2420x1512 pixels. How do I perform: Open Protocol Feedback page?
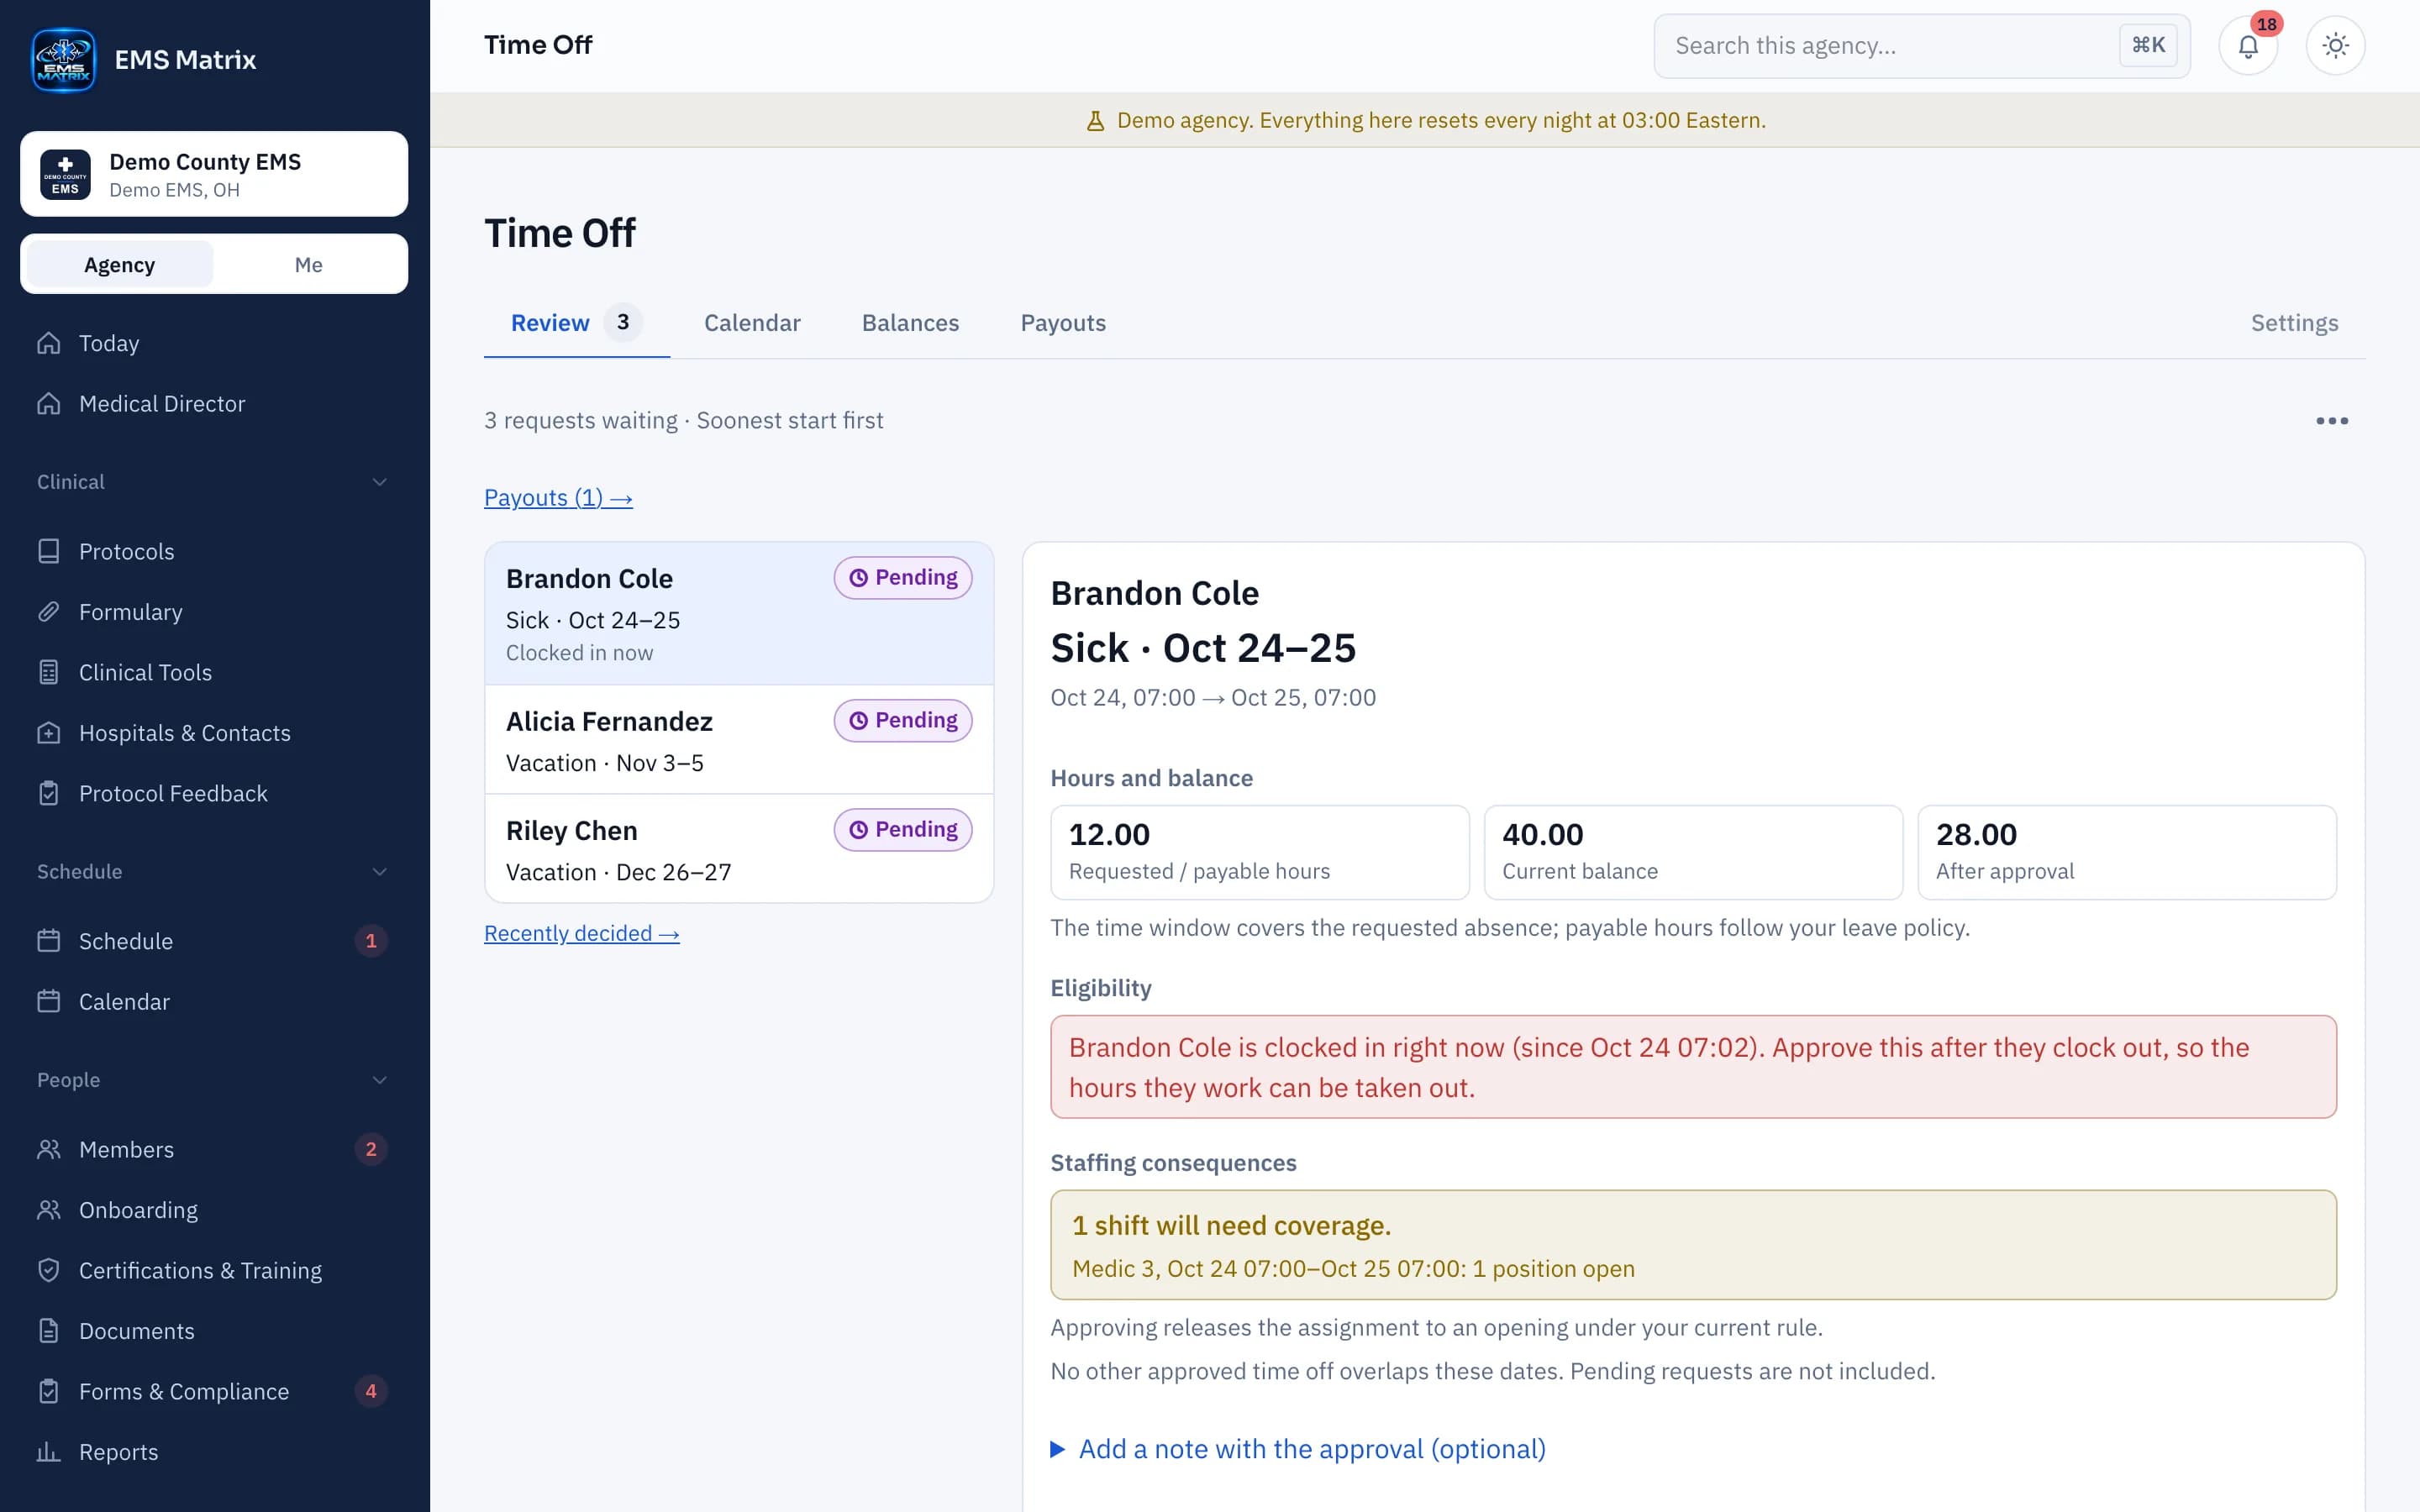(x=214, y=794)
